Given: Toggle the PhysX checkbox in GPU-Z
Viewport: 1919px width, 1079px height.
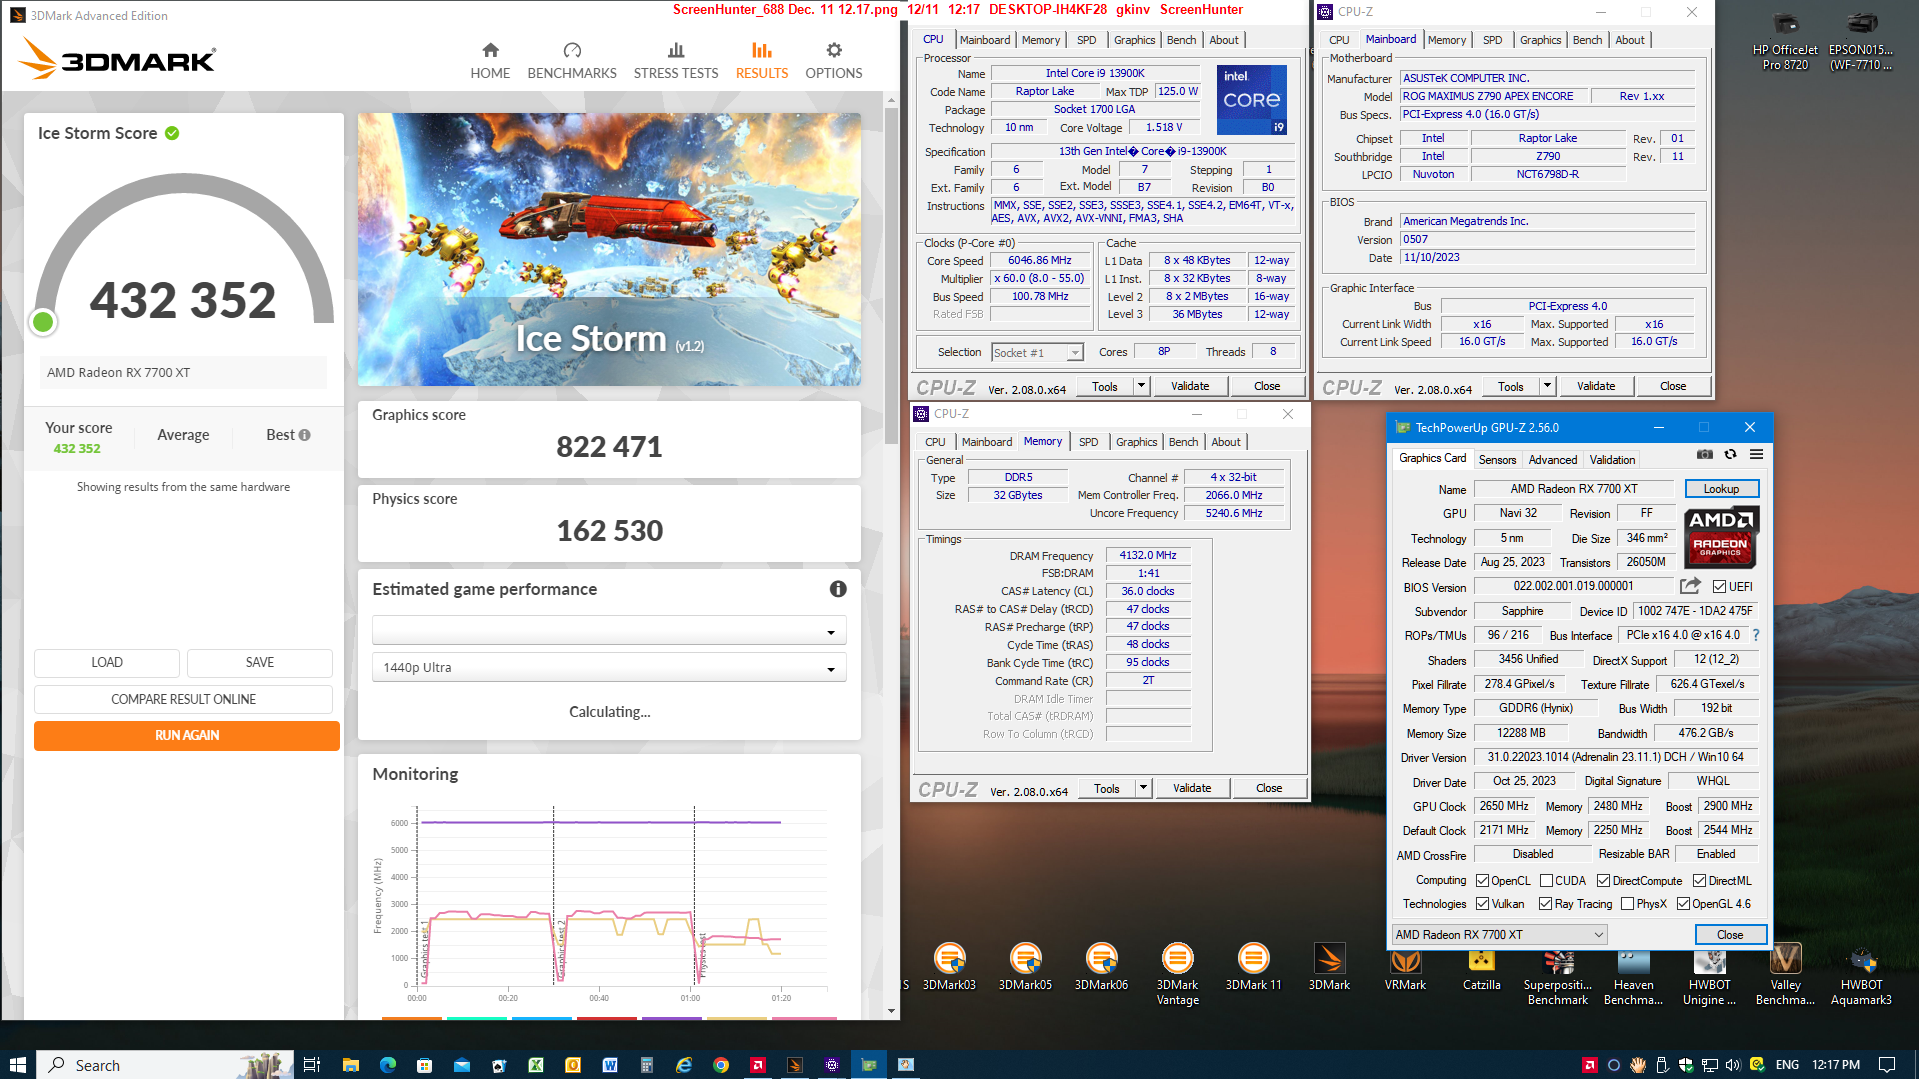Looking at the screenshot, I should coord(1627,904).
